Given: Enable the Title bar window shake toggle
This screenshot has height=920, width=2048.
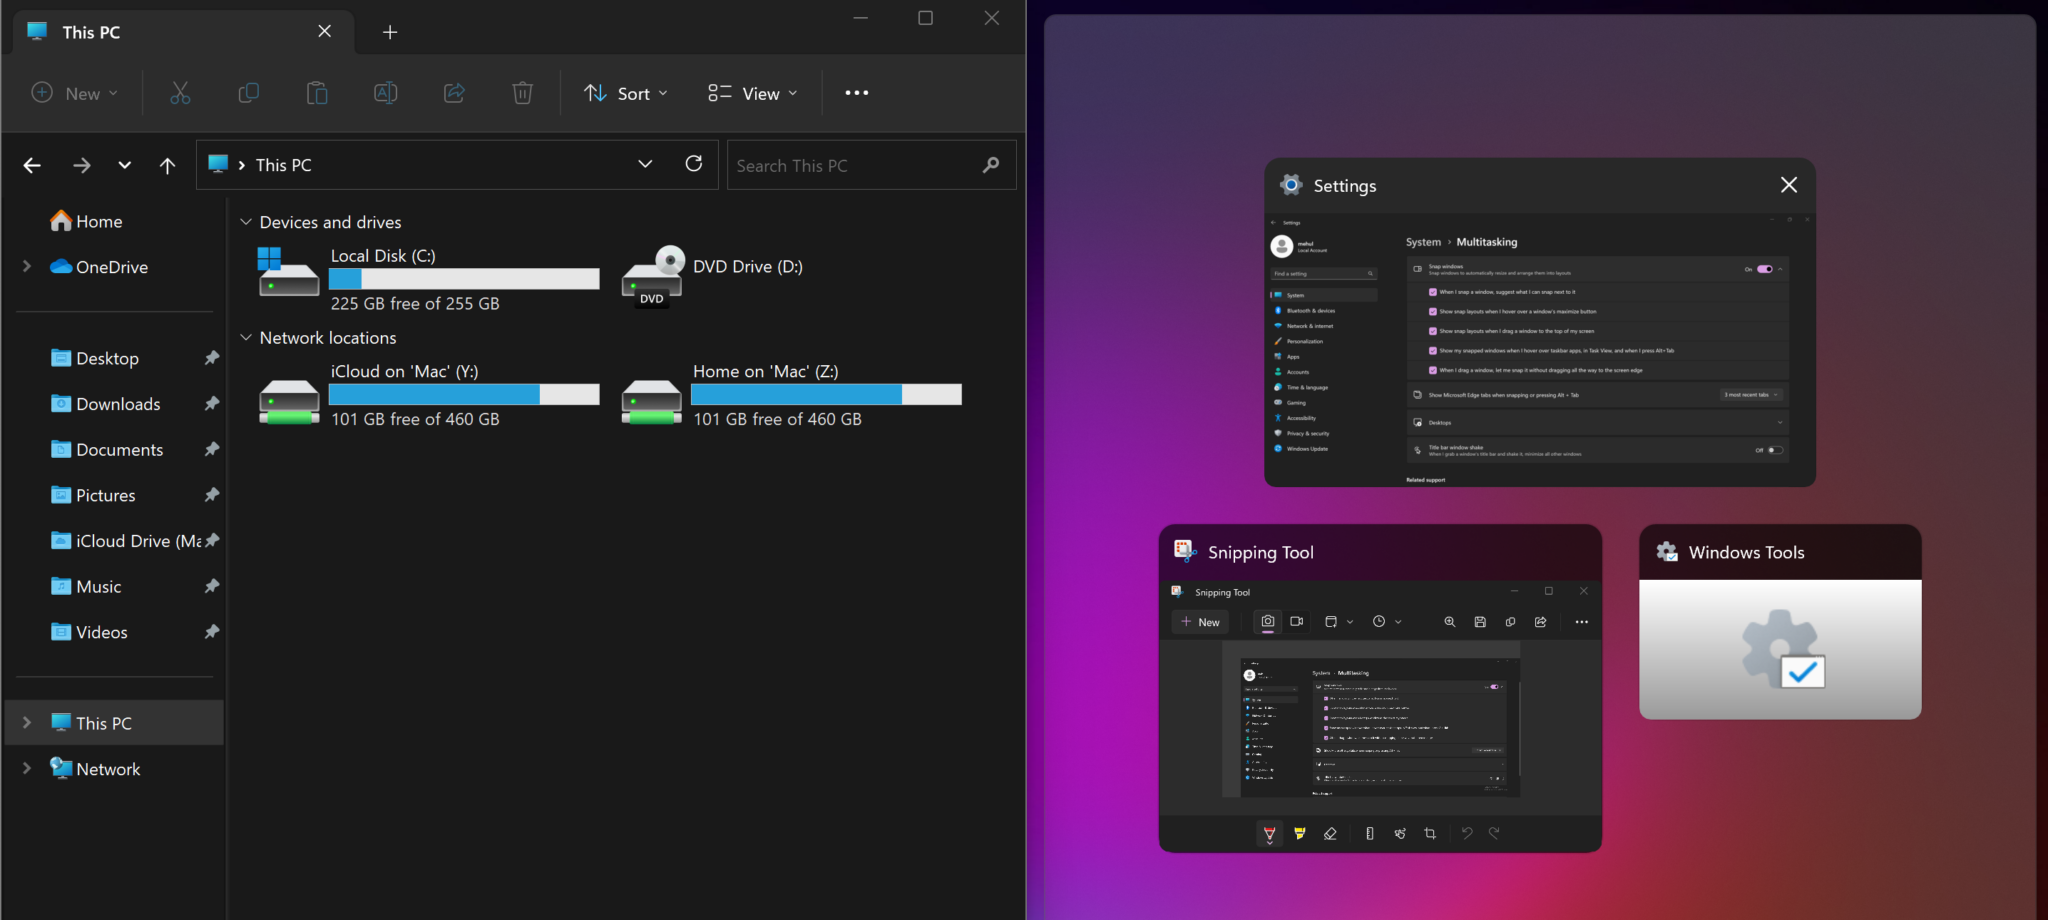Looking at the screenshot, I should coord(1776,450).
